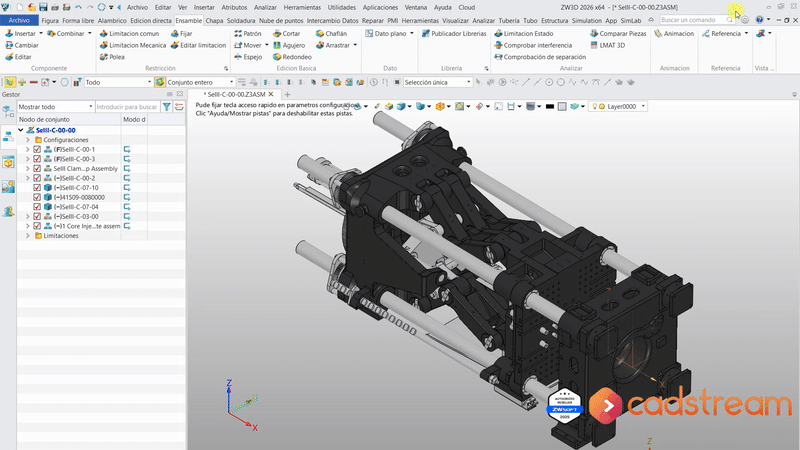The image size is (800, 450).
Task: Toggle the (−)SeIII-C-07-04 checkbox
Action: click(37, 207)
